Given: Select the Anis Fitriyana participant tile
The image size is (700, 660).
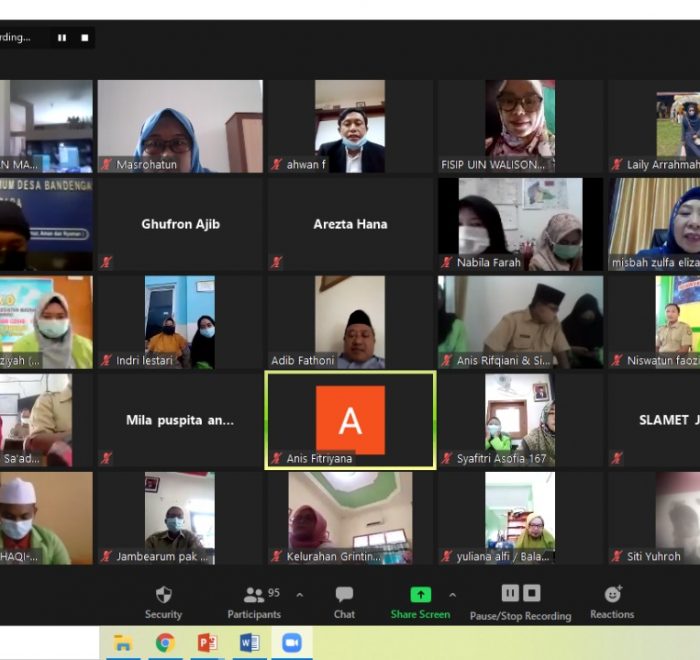Looking at the screenshot, I should 350,420.
